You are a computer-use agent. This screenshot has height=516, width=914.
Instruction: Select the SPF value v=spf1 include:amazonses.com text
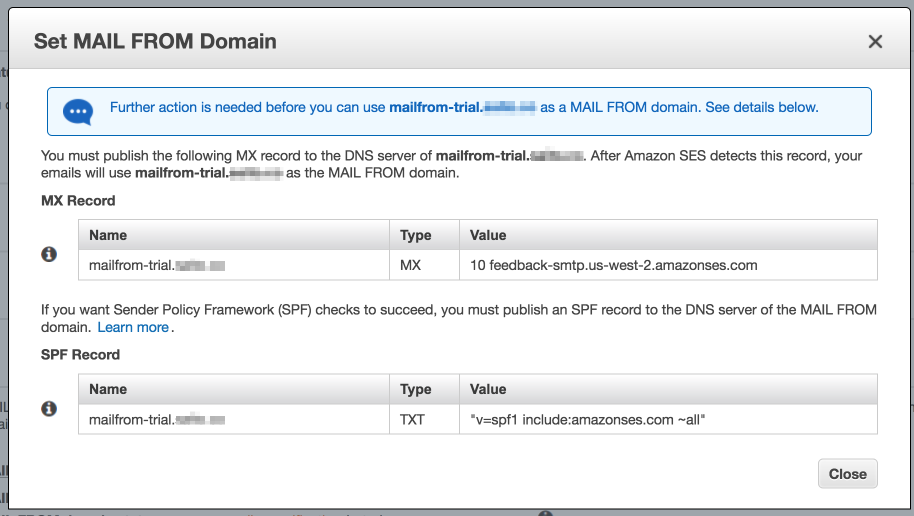[x=588, y=420]
